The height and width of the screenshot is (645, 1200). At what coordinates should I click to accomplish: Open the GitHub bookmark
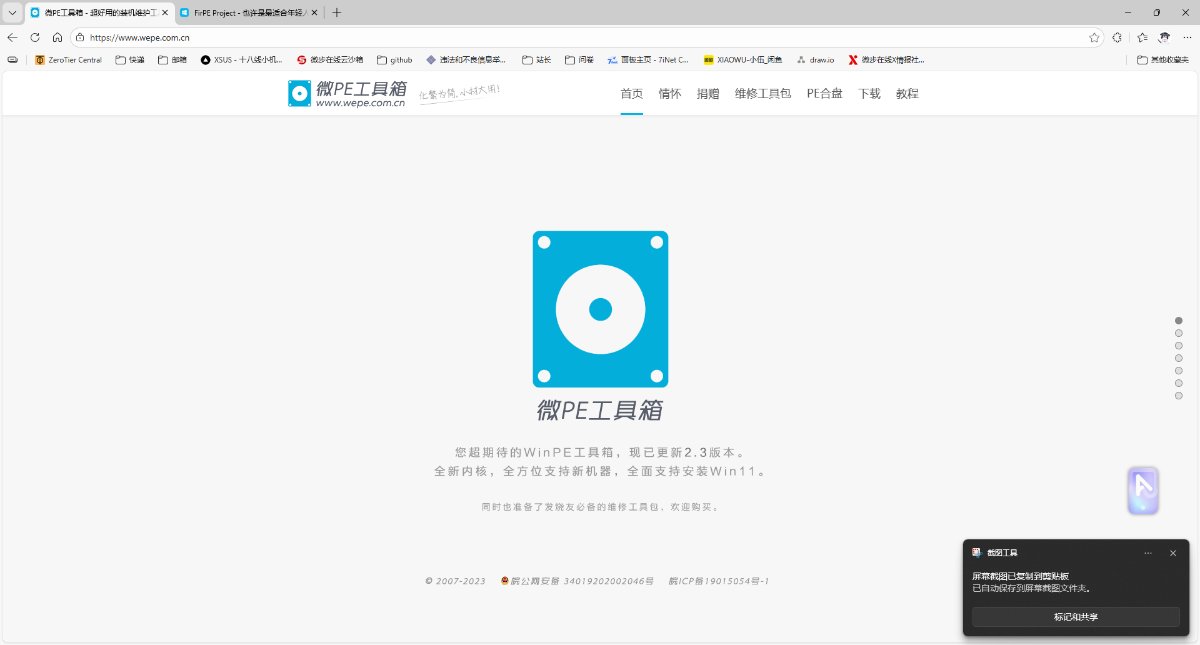point(394,60)
